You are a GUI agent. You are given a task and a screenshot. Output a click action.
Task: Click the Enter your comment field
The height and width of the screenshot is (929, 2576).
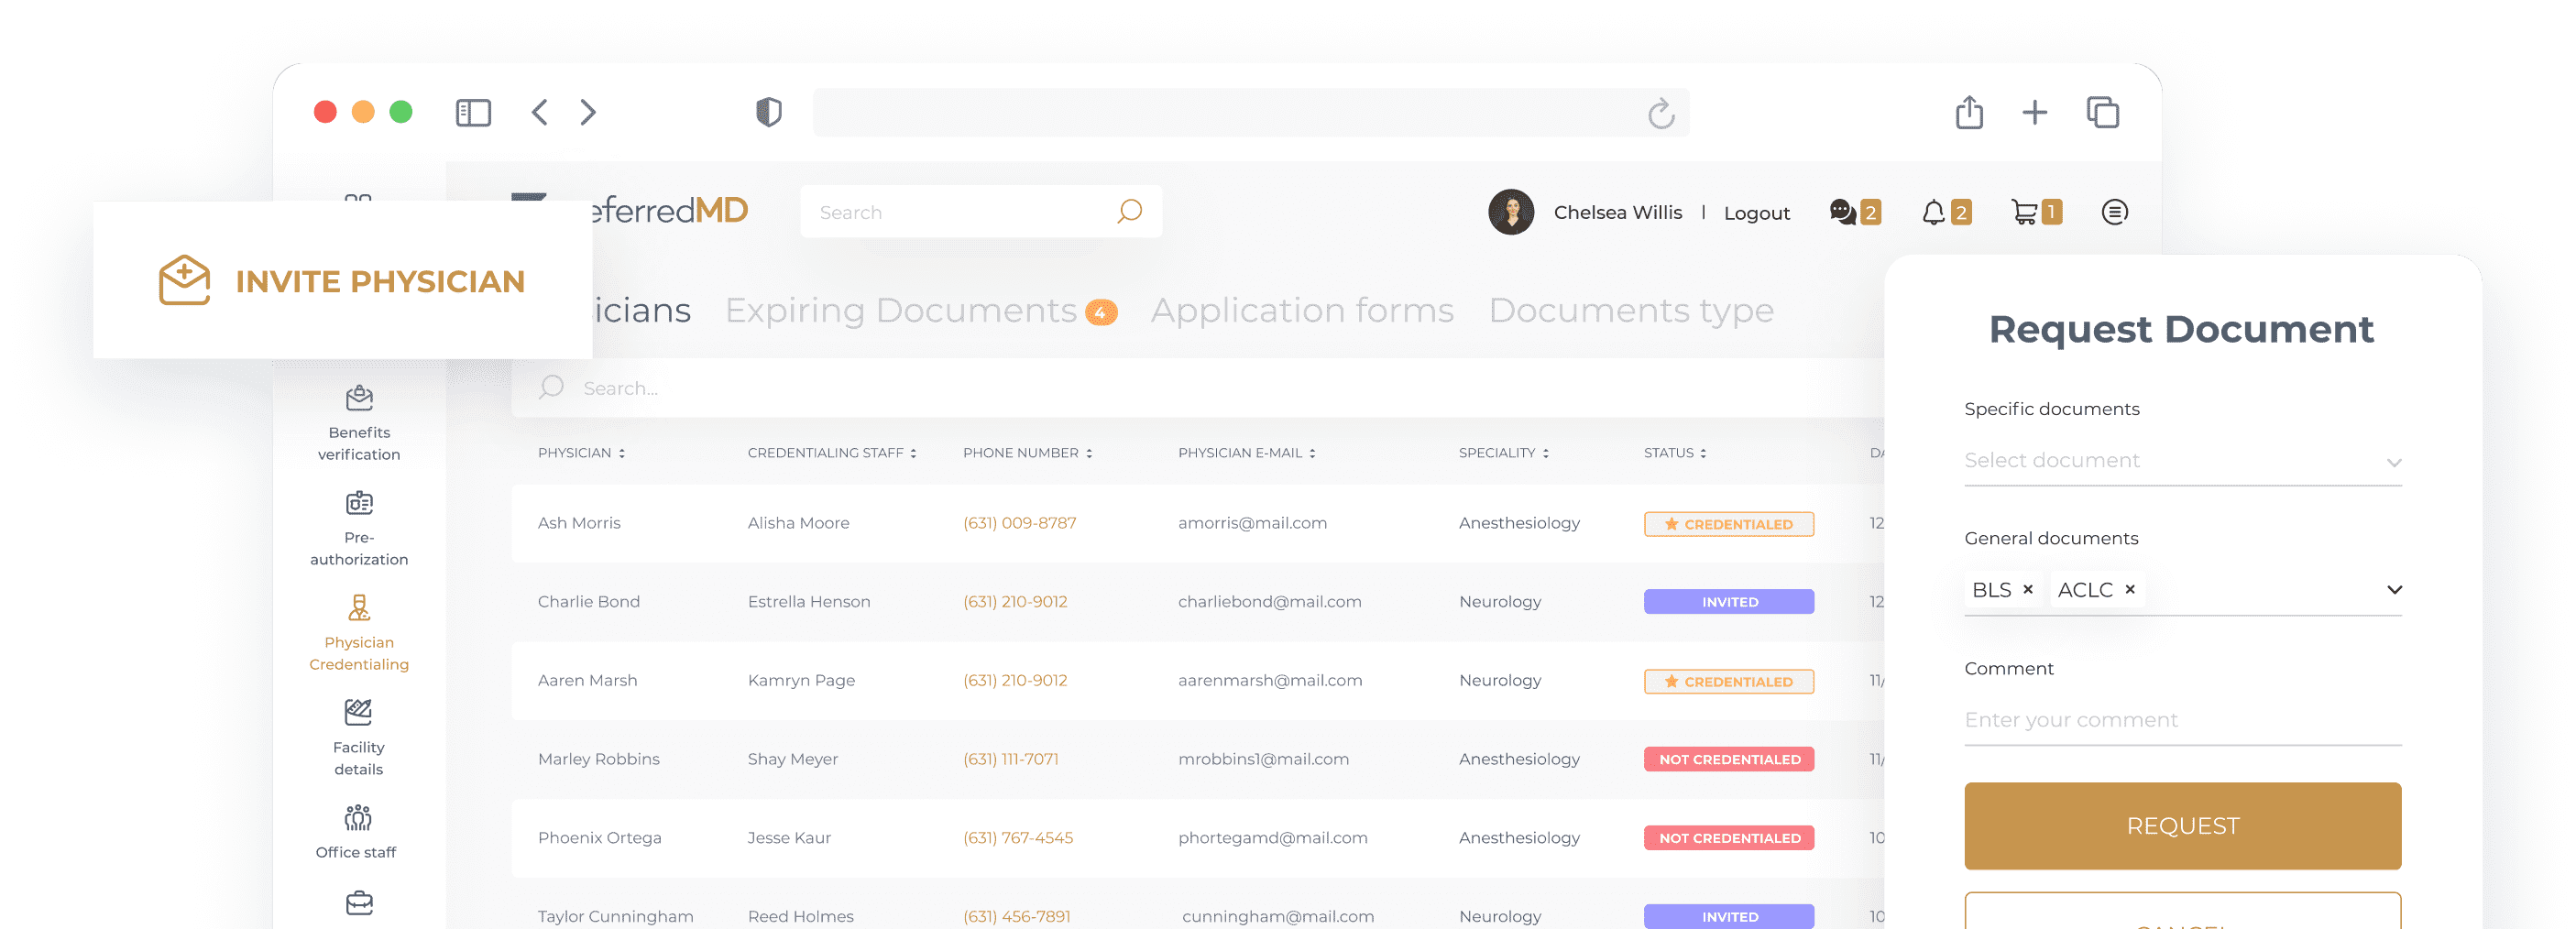pyautogui.click(x=2182, y=720)
